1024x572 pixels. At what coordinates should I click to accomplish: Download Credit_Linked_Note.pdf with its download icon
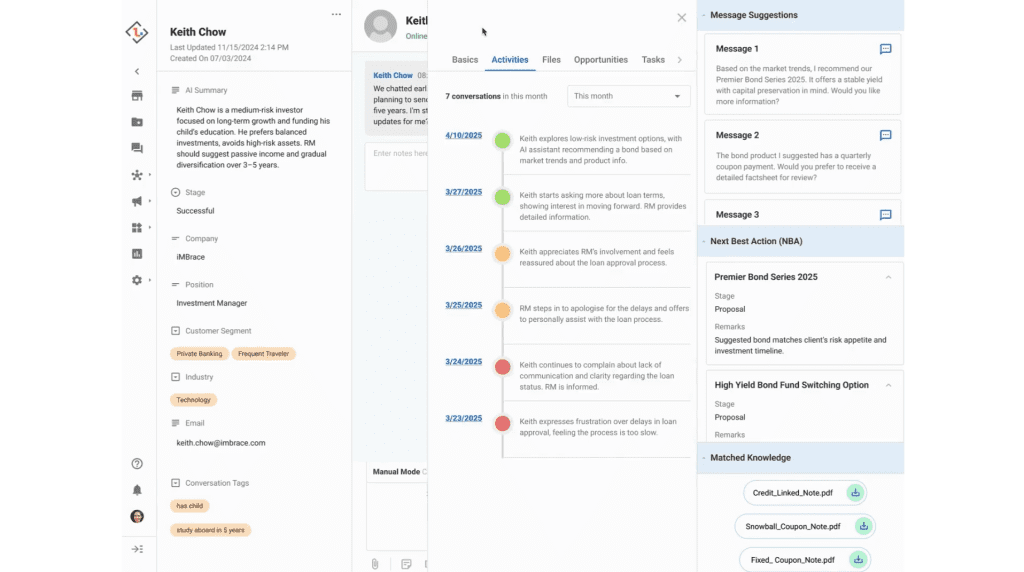coord(855,493)
